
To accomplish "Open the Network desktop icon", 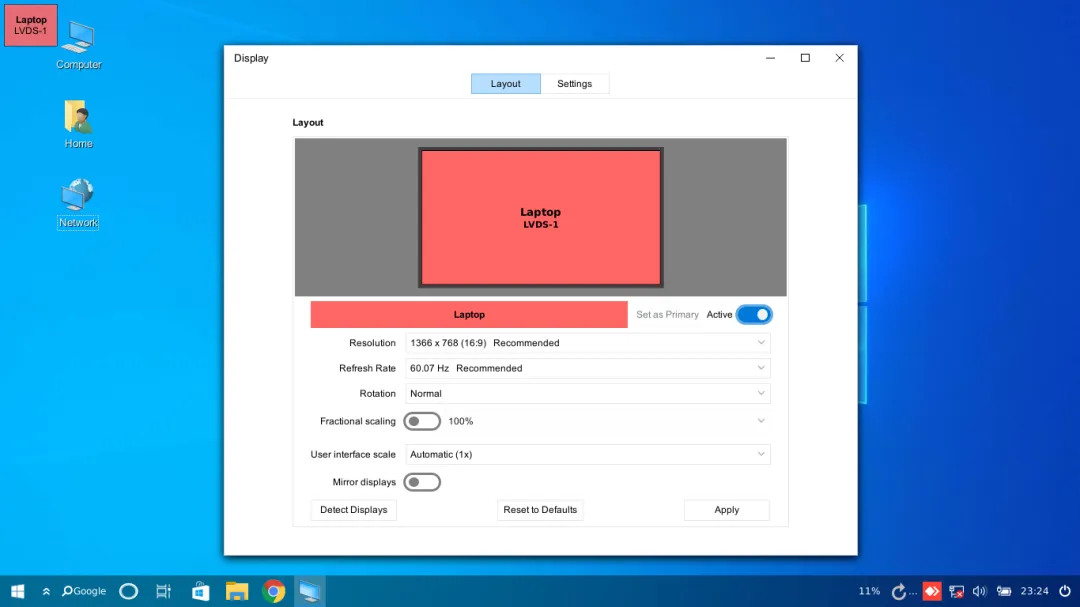I will pyautogui.click(x=78, y=203).
